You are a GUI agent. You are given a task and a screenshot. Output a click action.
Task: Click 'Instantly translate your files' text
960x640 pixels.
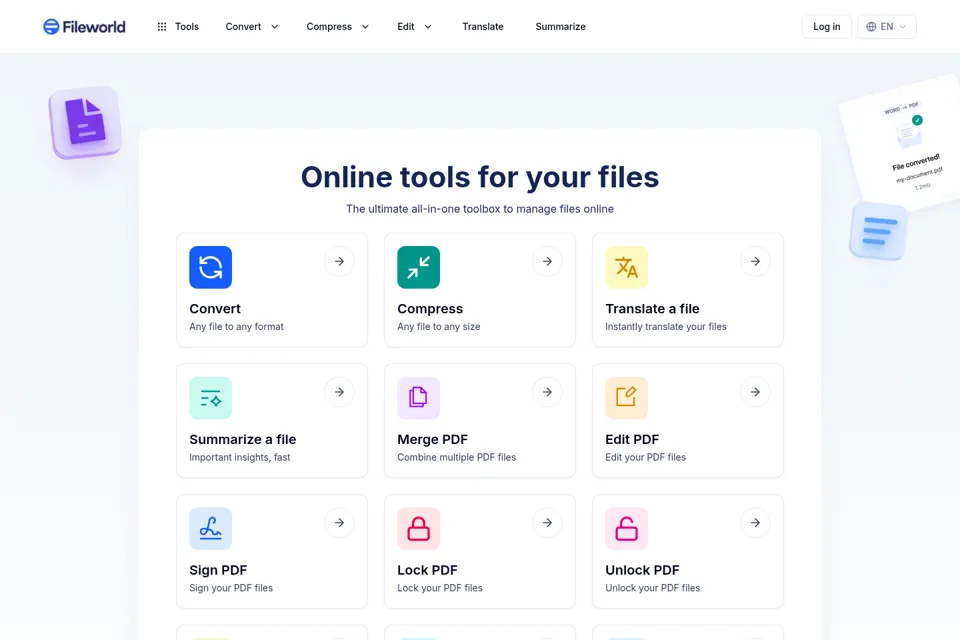666,326
